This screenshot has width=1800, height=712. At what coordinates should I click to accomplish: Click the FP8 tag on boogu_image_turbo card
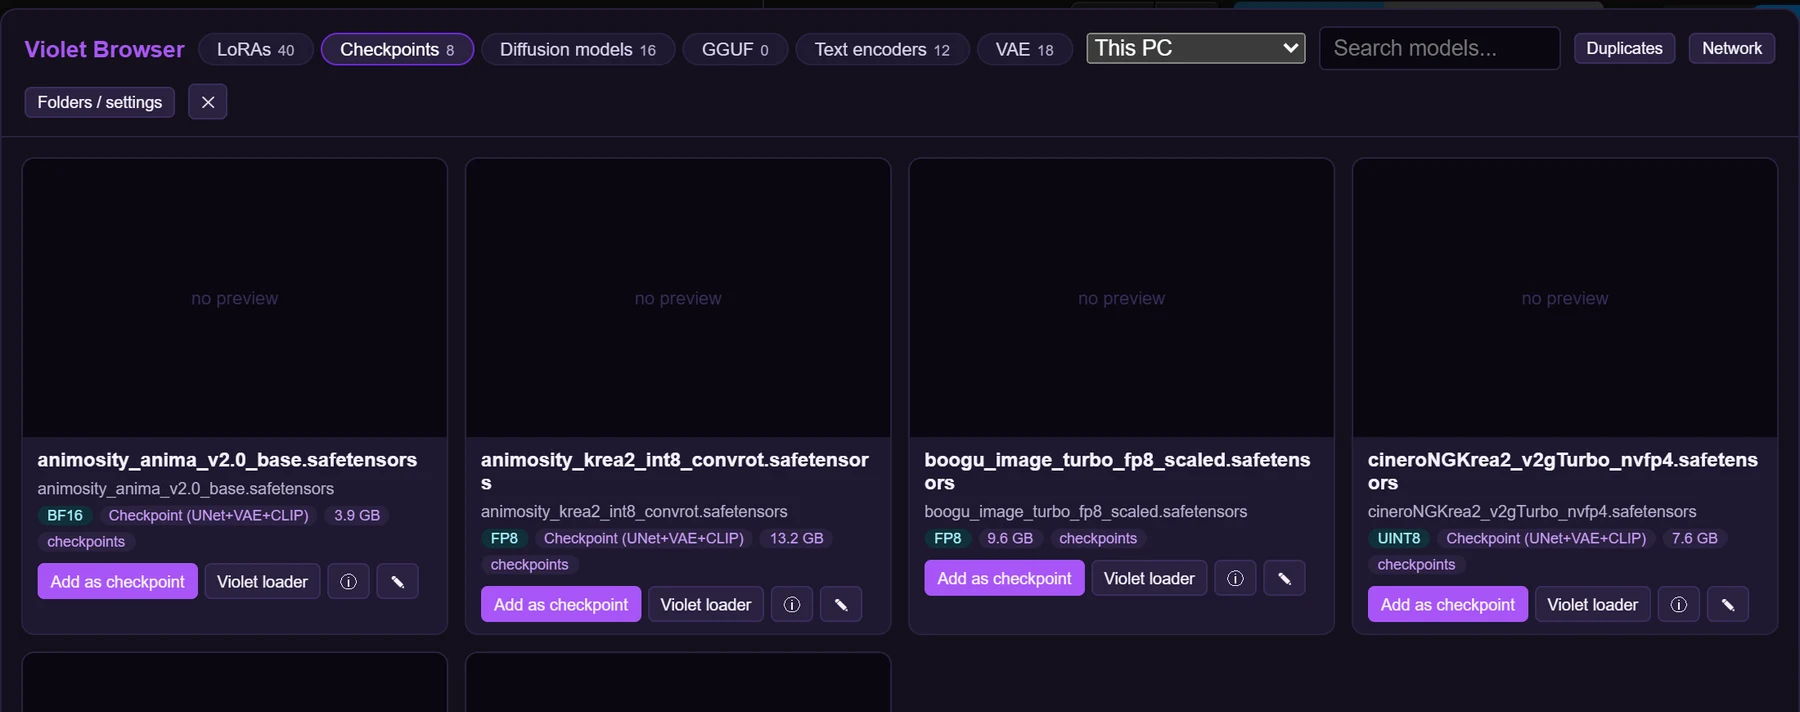(948, 539)
